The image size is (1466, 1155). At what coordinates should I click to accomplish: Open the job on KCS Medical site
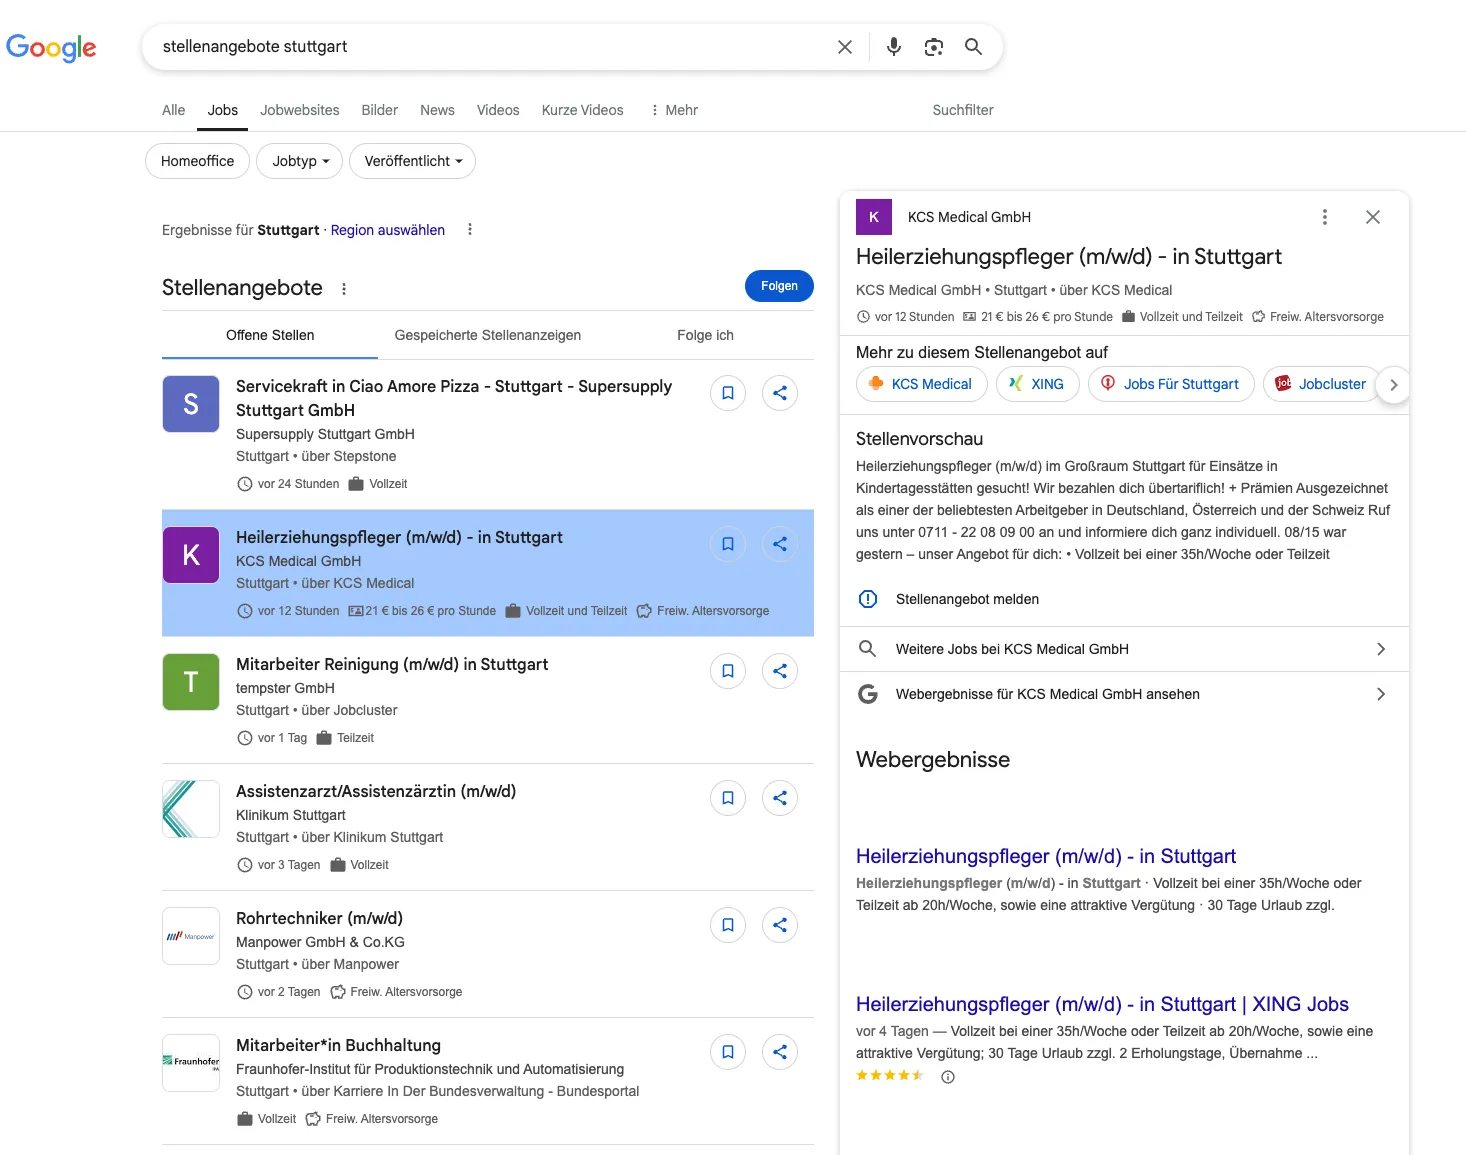[x=922, y=384]
